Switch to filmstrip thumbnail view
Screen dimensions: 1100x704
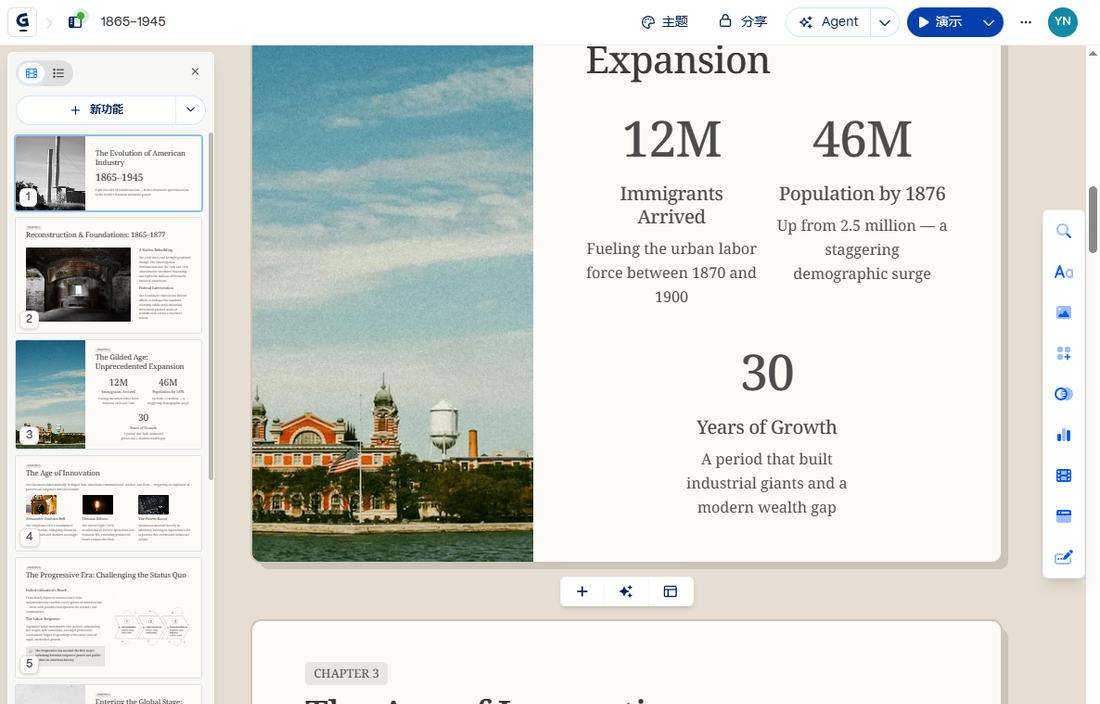point(32,73)
